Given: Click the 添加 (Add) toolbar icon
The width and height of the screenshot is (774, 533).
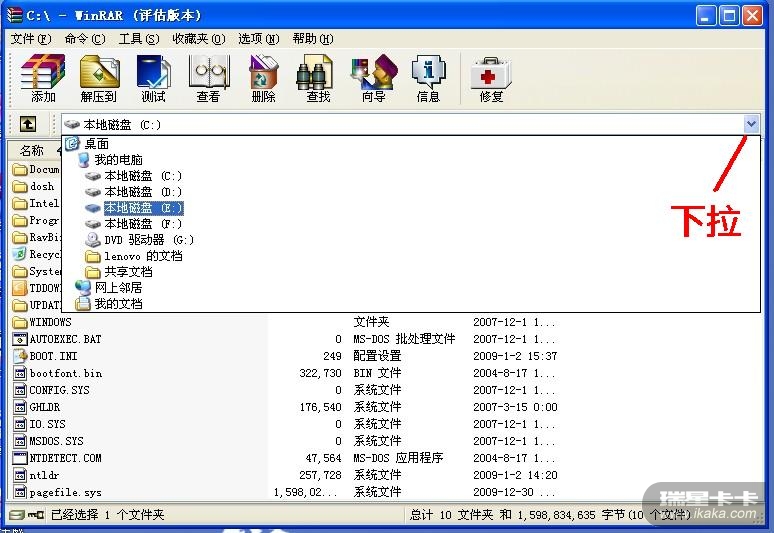Looking at the screenshot, I should 43,78.
